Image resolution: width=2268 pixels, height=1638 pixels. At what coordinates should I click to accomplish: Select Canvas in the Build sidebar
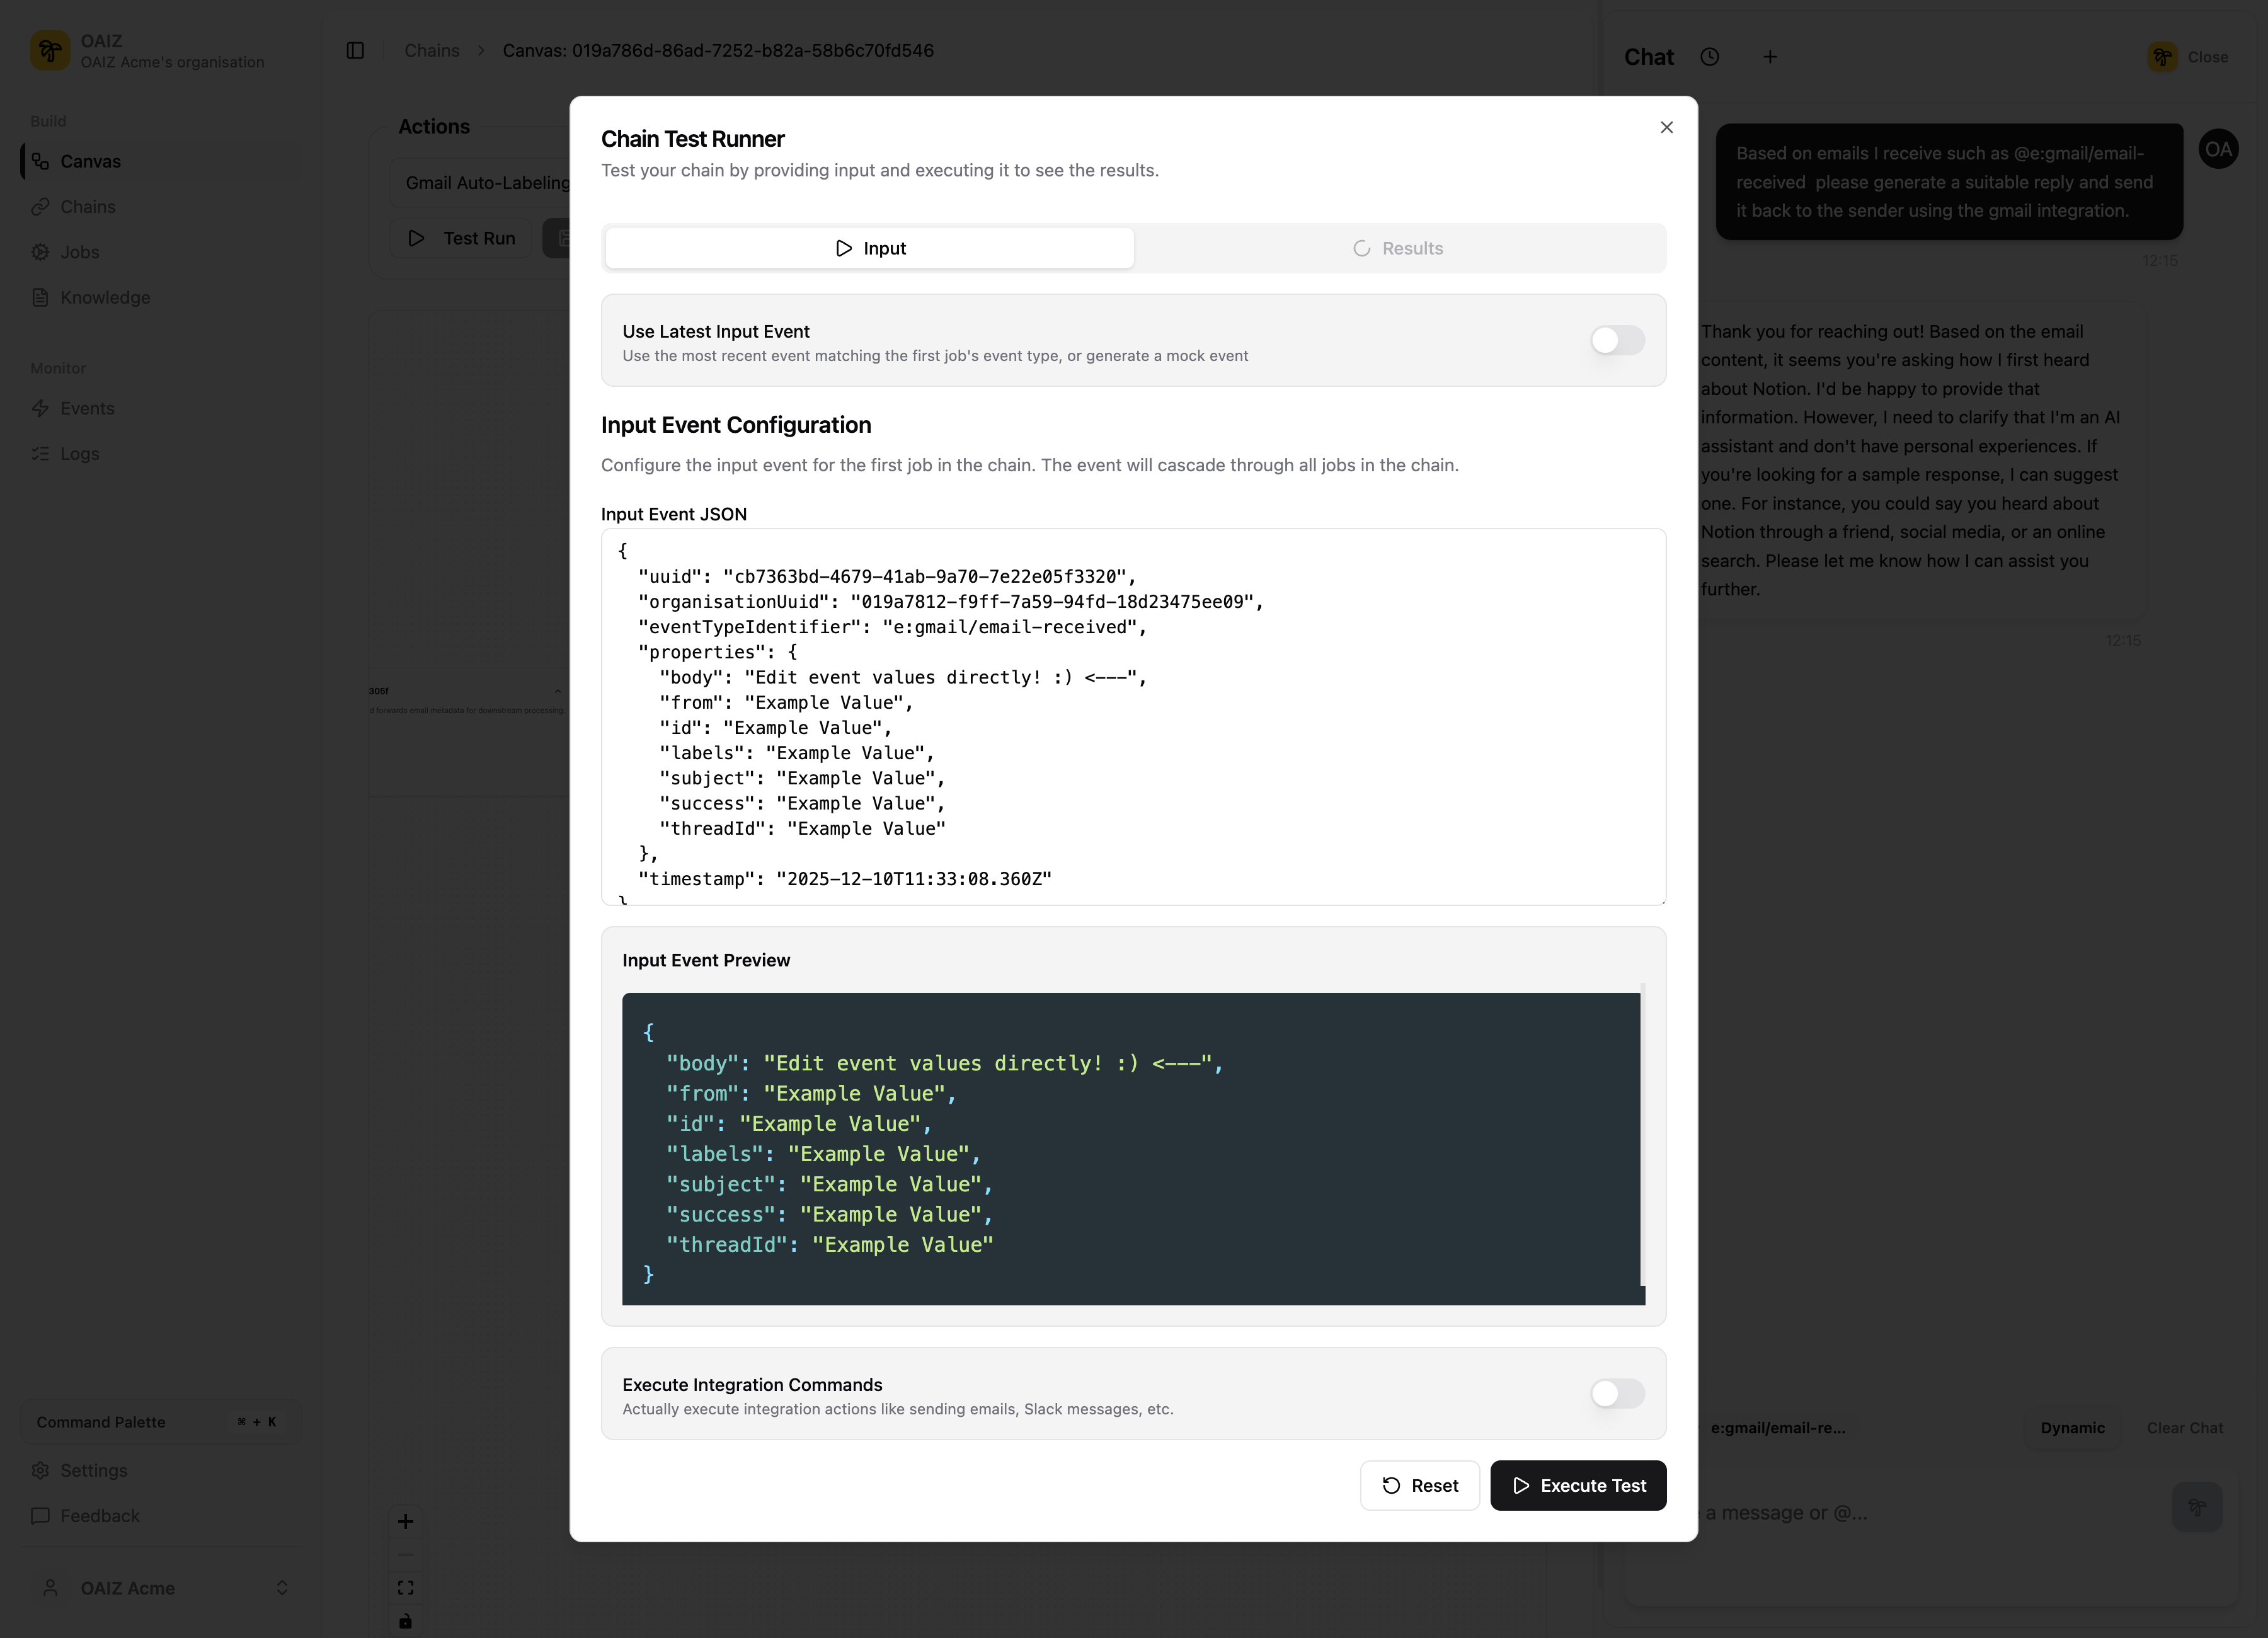pyautogui.click(x=90, y=161)
